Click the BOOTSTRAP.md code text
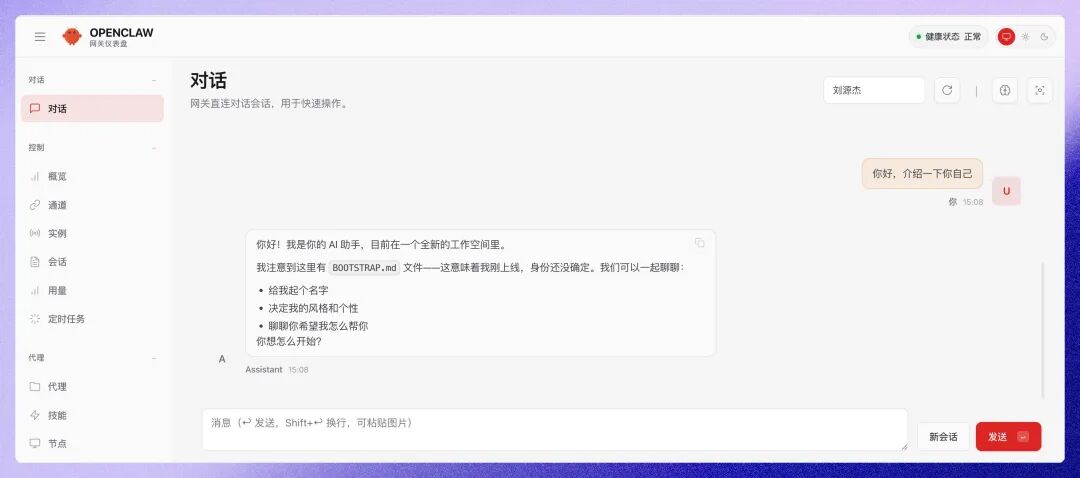Viewport: 1080px width, 478px height. (x=364, y=268)
